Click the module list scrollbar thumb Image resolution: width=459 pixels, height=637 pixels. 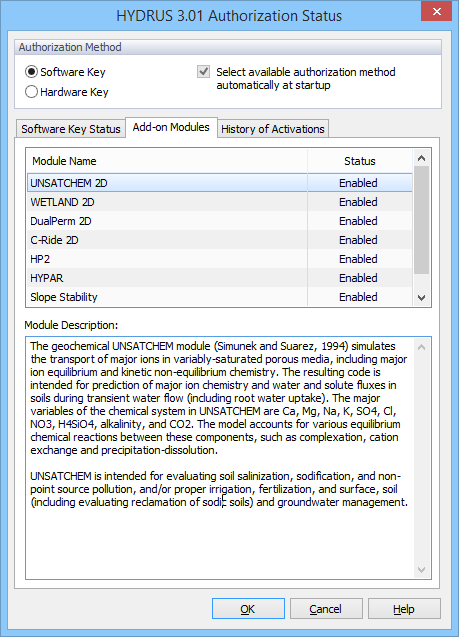coord(422,220)
